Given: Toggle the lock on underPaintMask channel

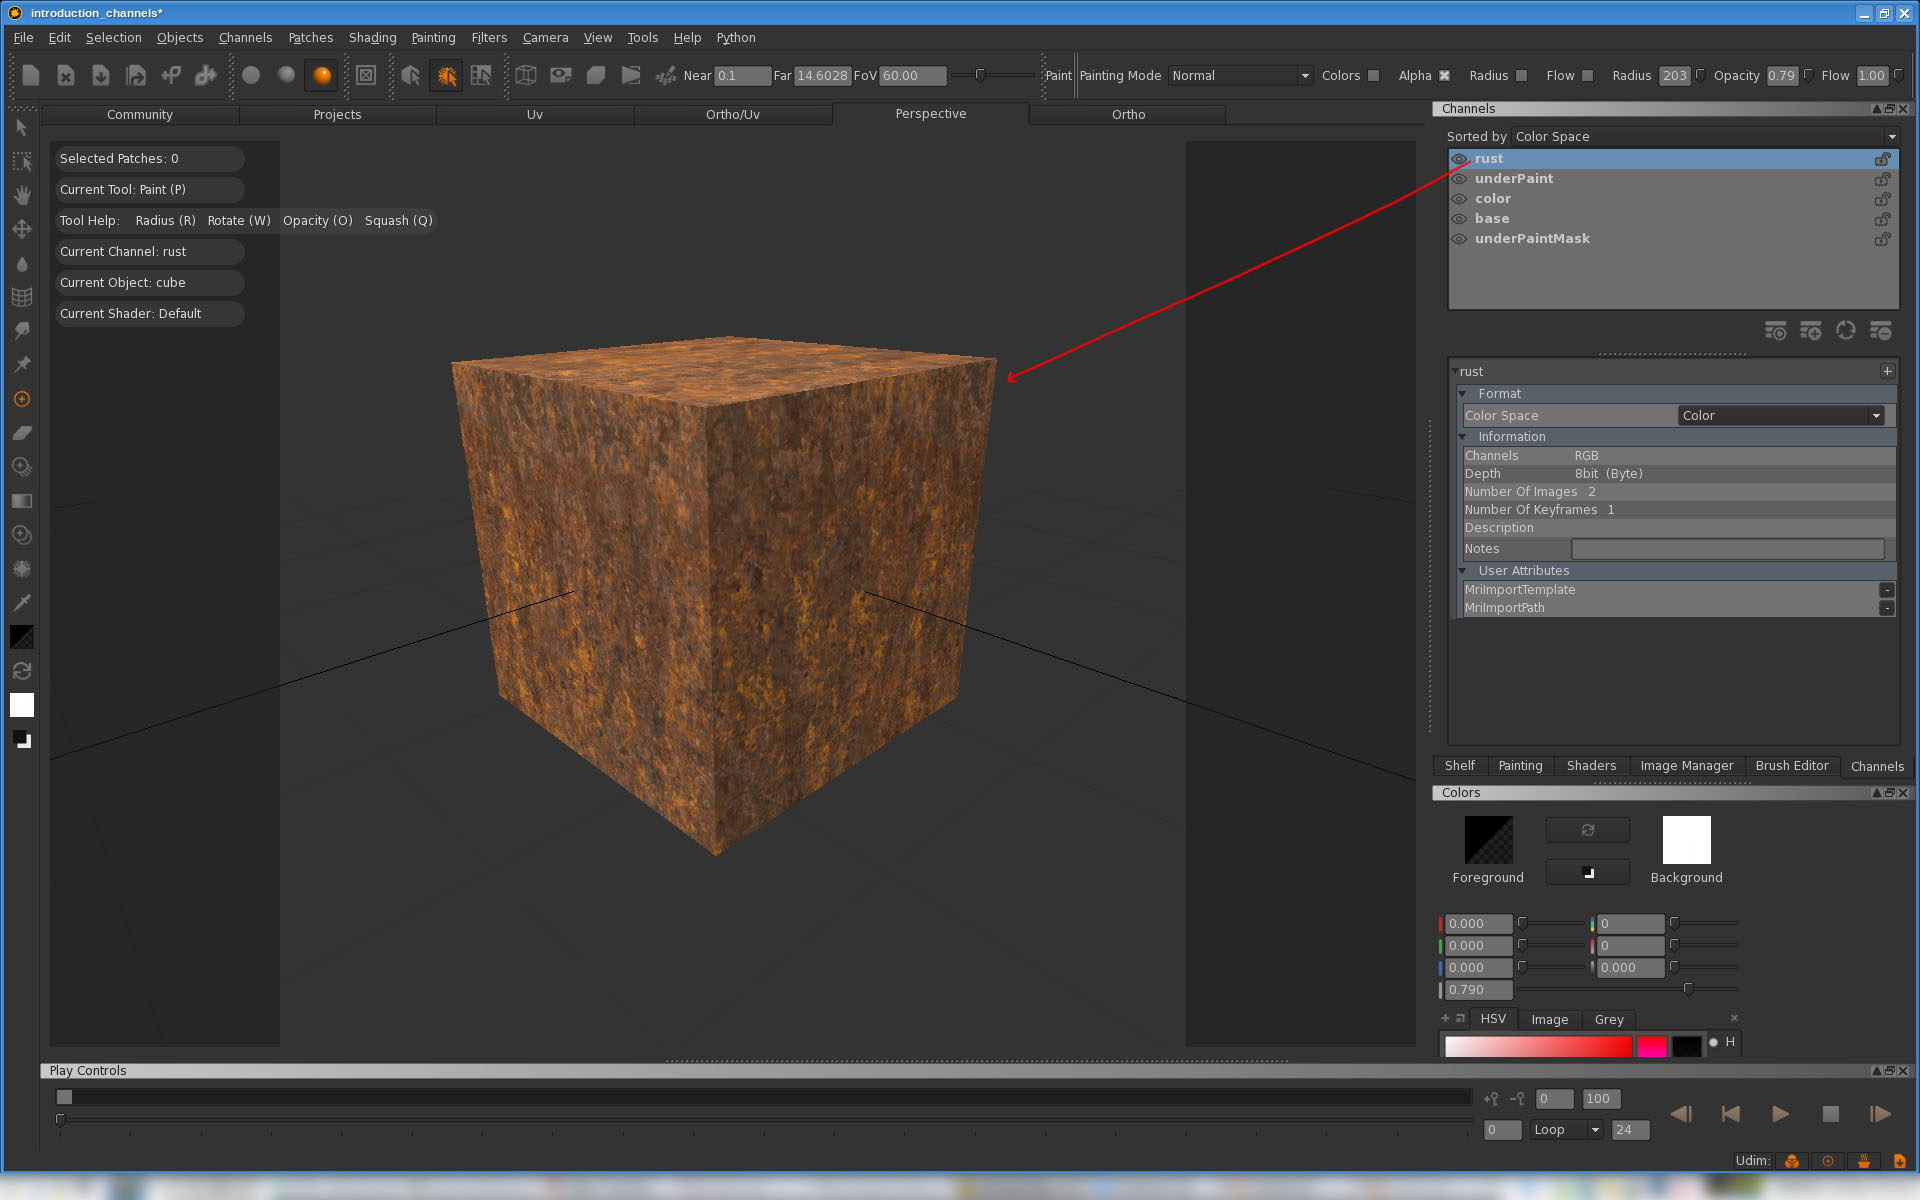Looking at the screenshot, I should [1882, 239].
